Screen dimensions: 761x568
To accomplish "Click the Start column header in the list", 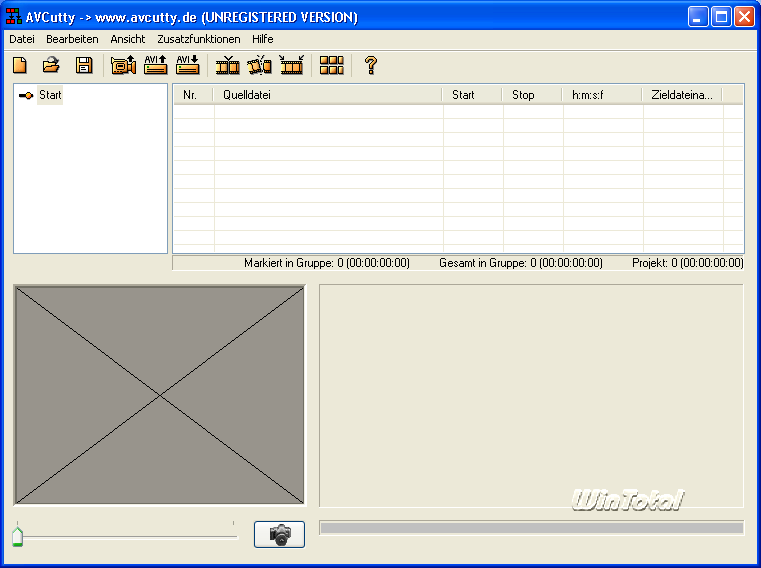I will pos(473,95).
